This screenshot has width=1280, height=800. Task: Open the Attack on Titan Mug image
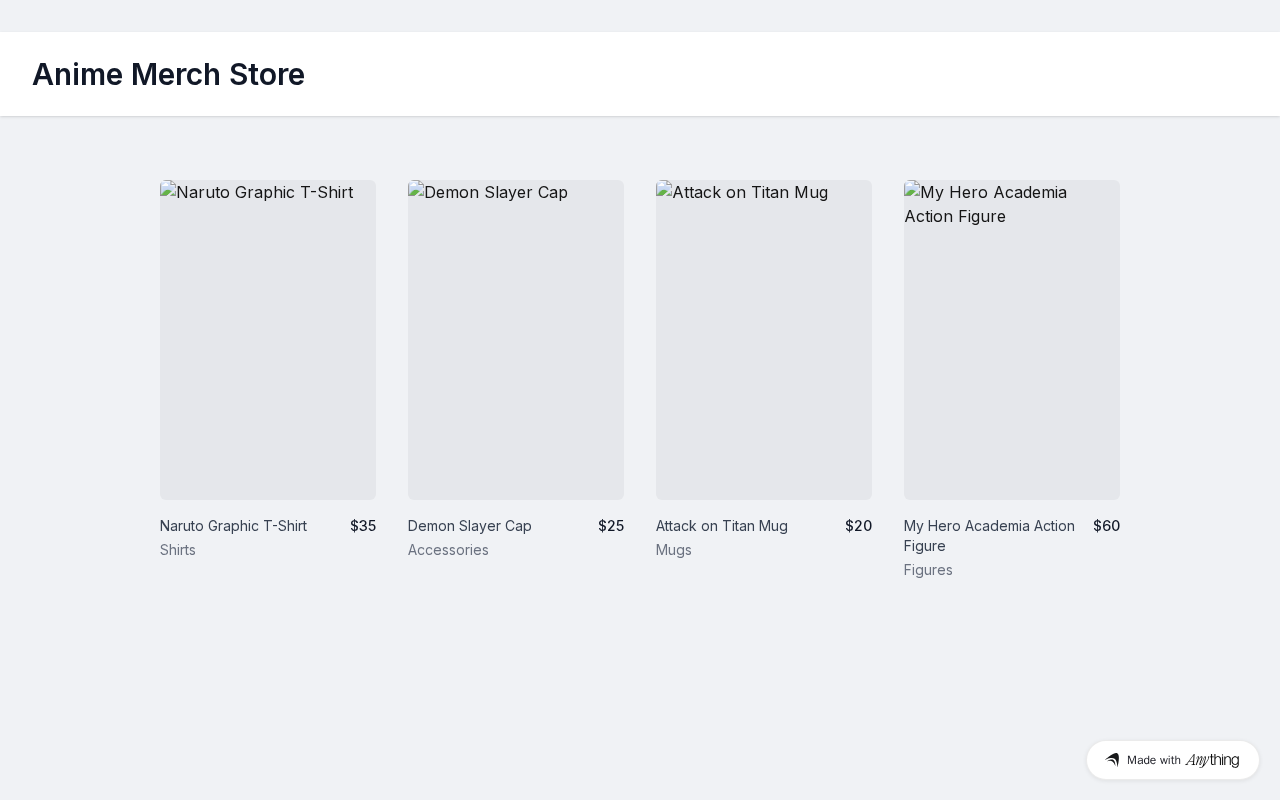coord(764,340)
